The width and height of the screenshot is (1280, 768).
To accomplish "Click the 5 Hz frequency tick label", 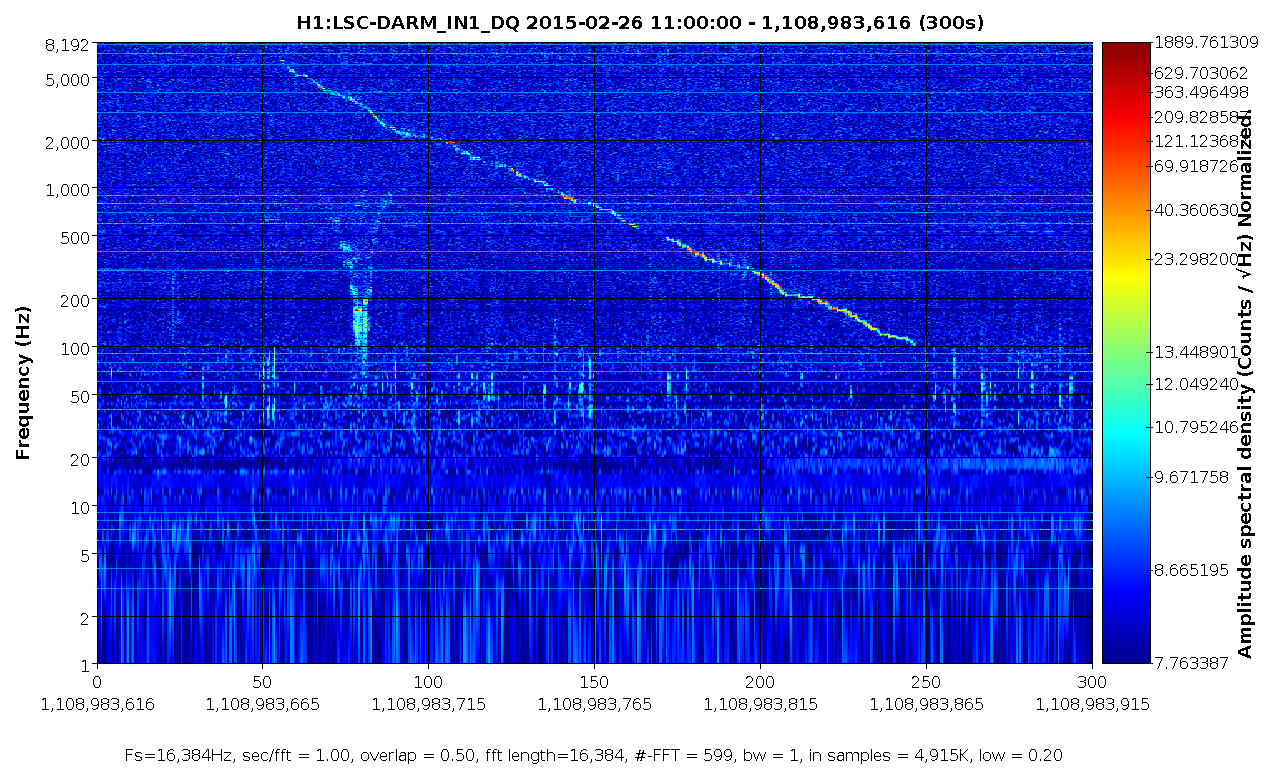I will click(x=87, y=554).
